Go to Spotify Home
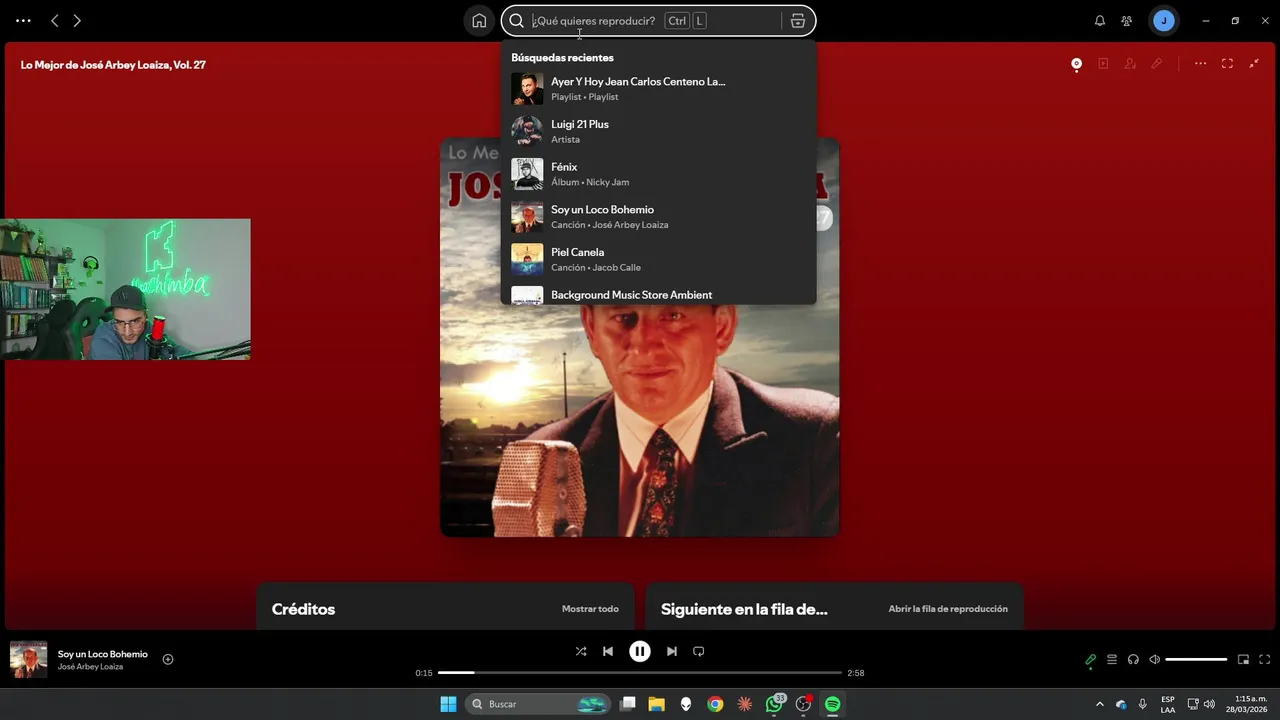The height and width of the screenshot is (720, 1280). [x=479, y=21]
